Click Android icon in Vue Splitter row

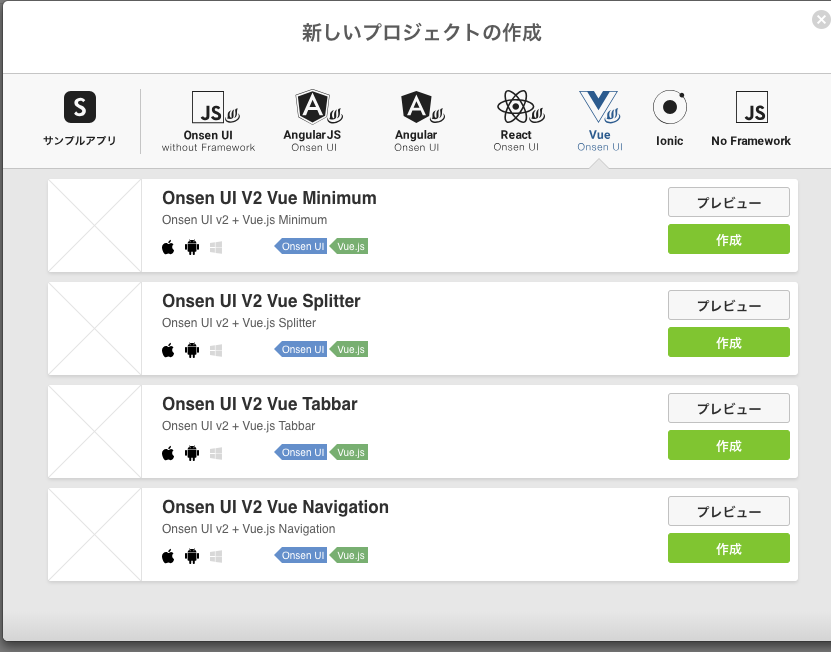[x=192, y=350]
